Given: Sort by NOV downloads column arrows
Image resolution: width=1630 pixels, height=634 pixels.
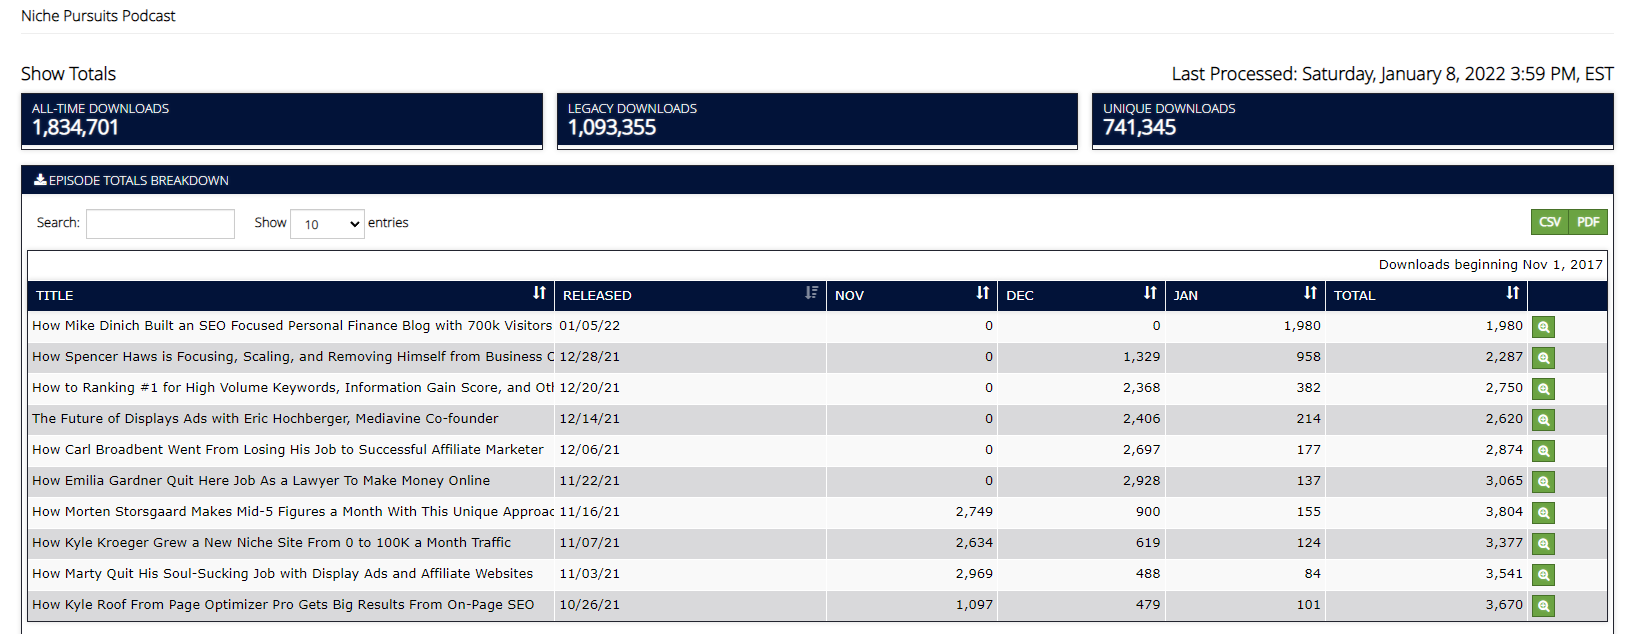Looking at the screenshot, I should (982, 293).
